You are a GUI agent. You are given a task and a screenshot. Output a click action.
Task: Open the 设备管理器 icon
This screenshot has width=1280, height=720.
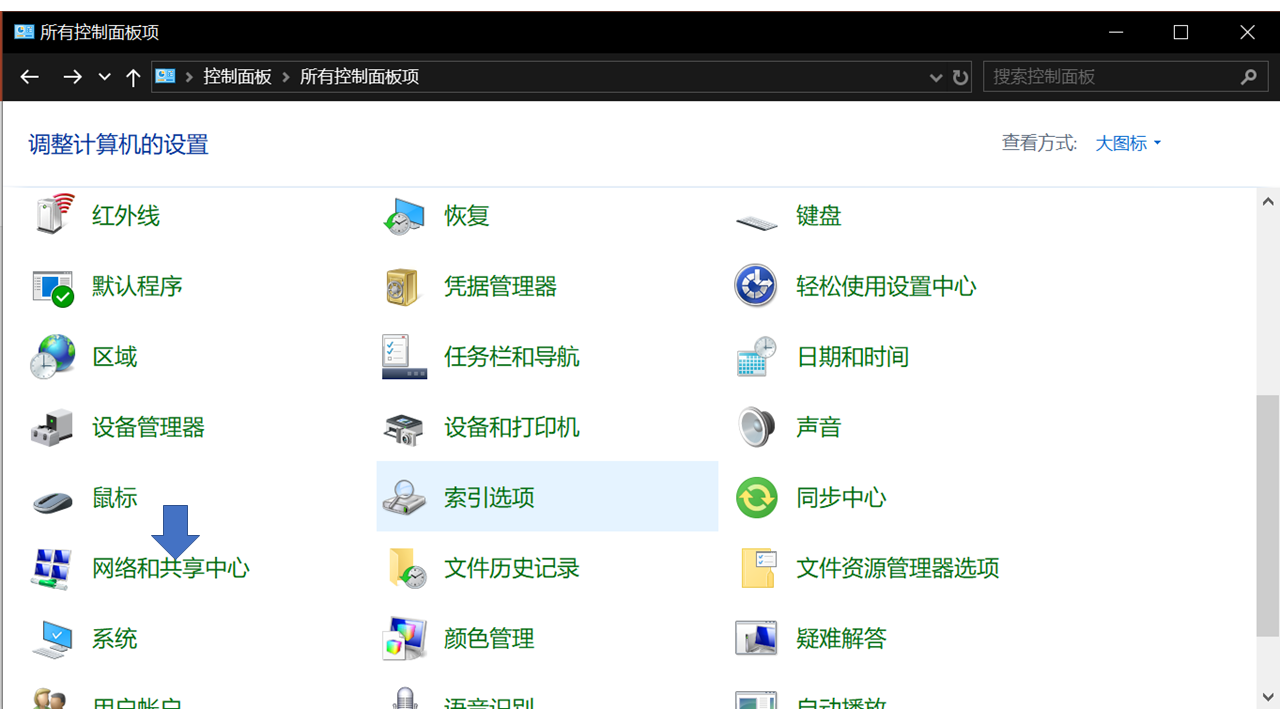[x=52, y=428]
